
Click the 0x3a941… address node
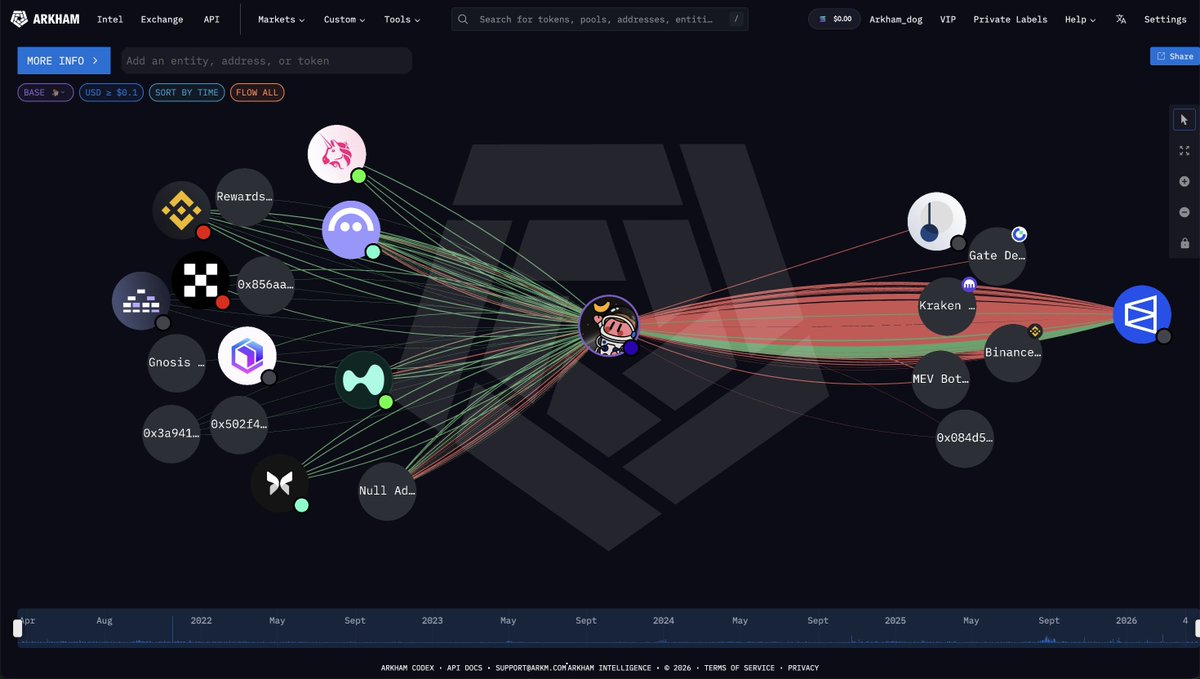coord(171,434)
